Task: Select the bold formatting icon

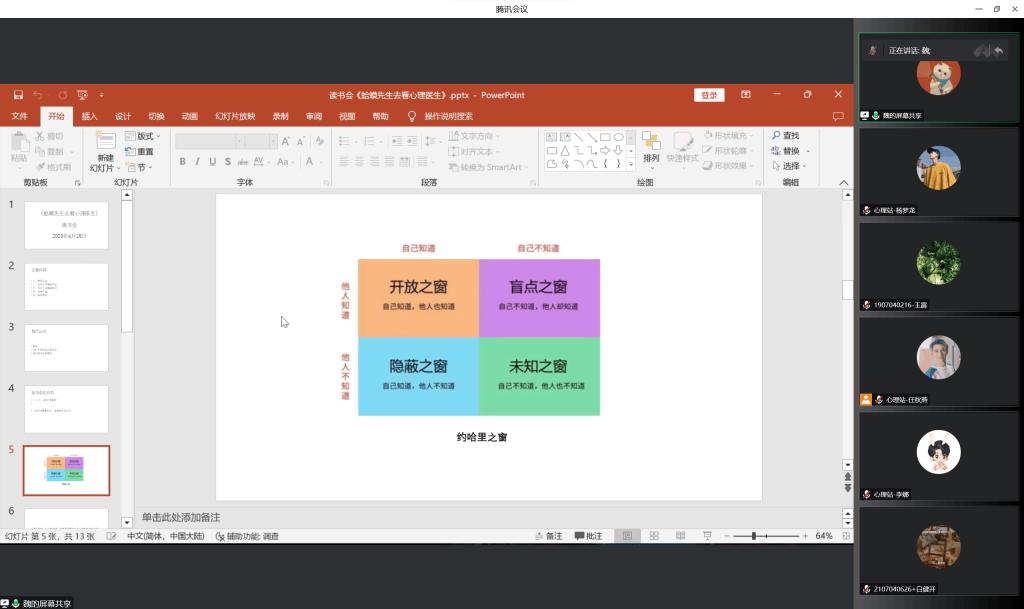Action: point(182,160)
